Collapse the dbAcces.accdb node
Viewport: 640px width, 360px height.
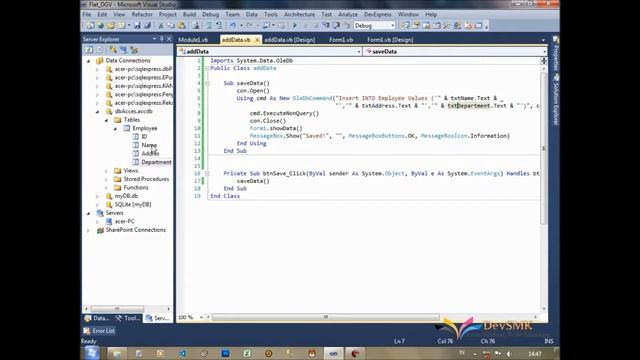pyautogui.click(x=98, y=111)
